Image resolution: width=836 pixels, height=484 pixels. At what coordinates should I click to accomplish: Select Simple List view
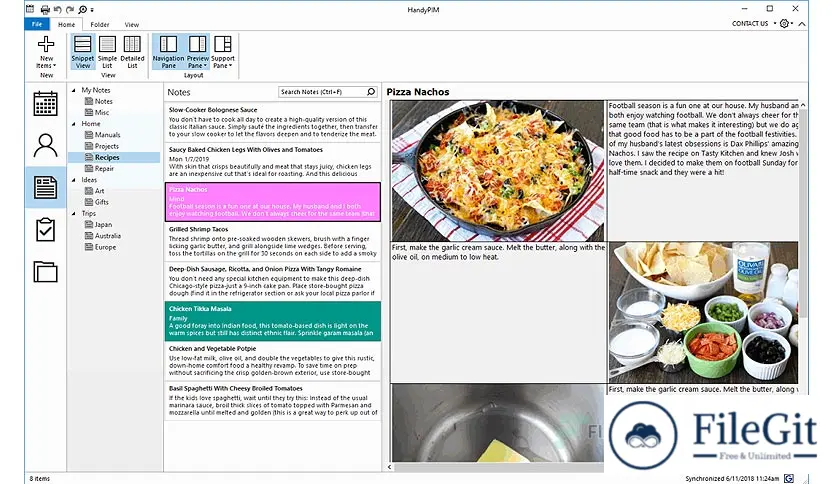pos(107,52)
